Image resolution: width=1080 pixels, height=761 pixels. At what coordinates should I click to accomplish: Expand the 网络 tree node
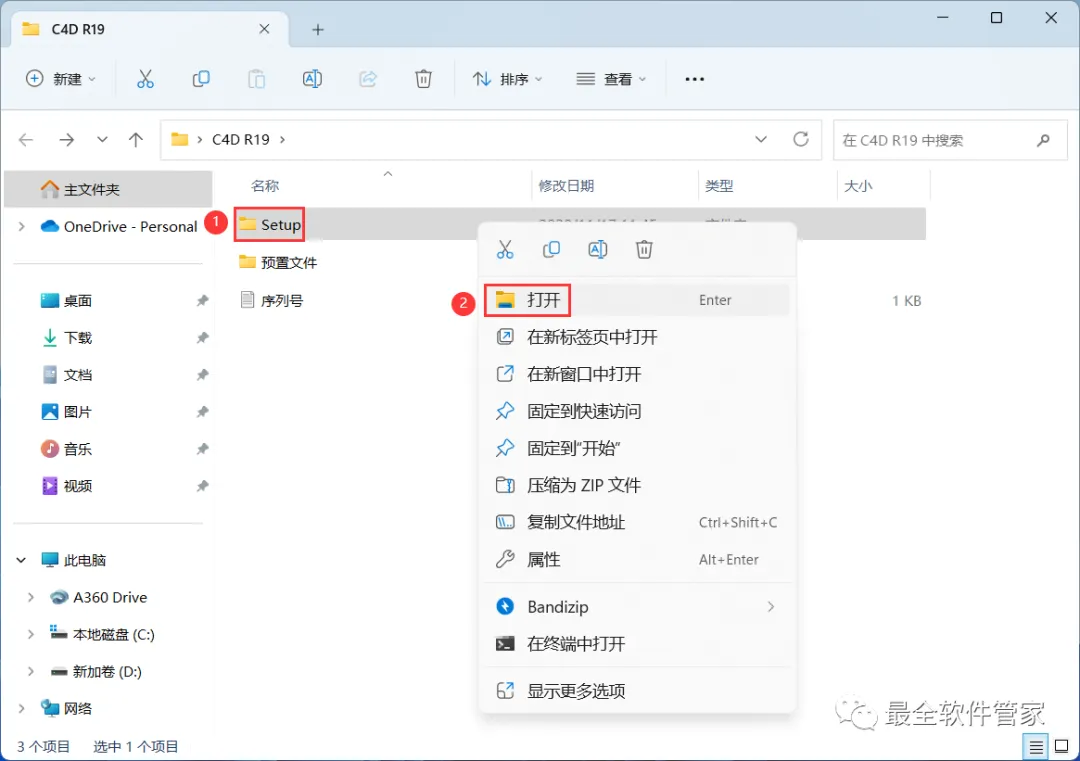coord(21,709)
